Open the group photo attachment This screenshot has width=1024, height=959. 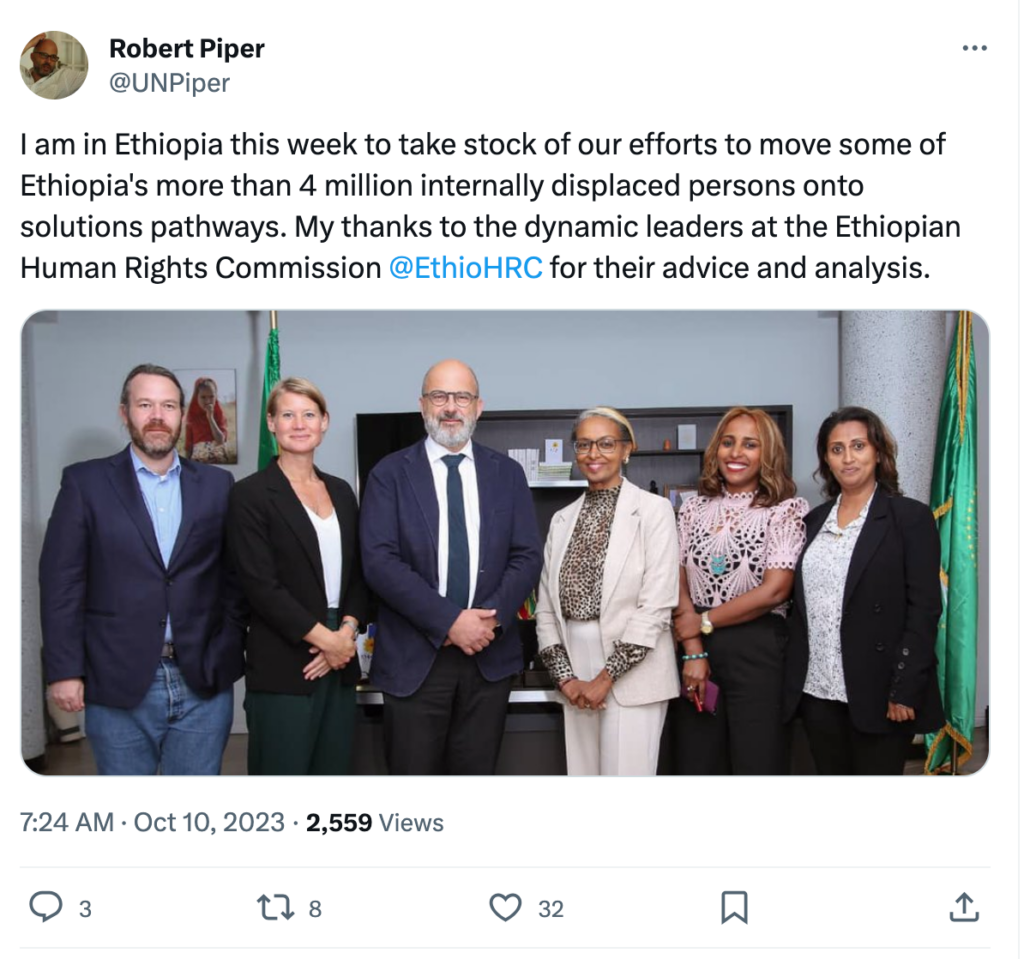coord(505,542)
